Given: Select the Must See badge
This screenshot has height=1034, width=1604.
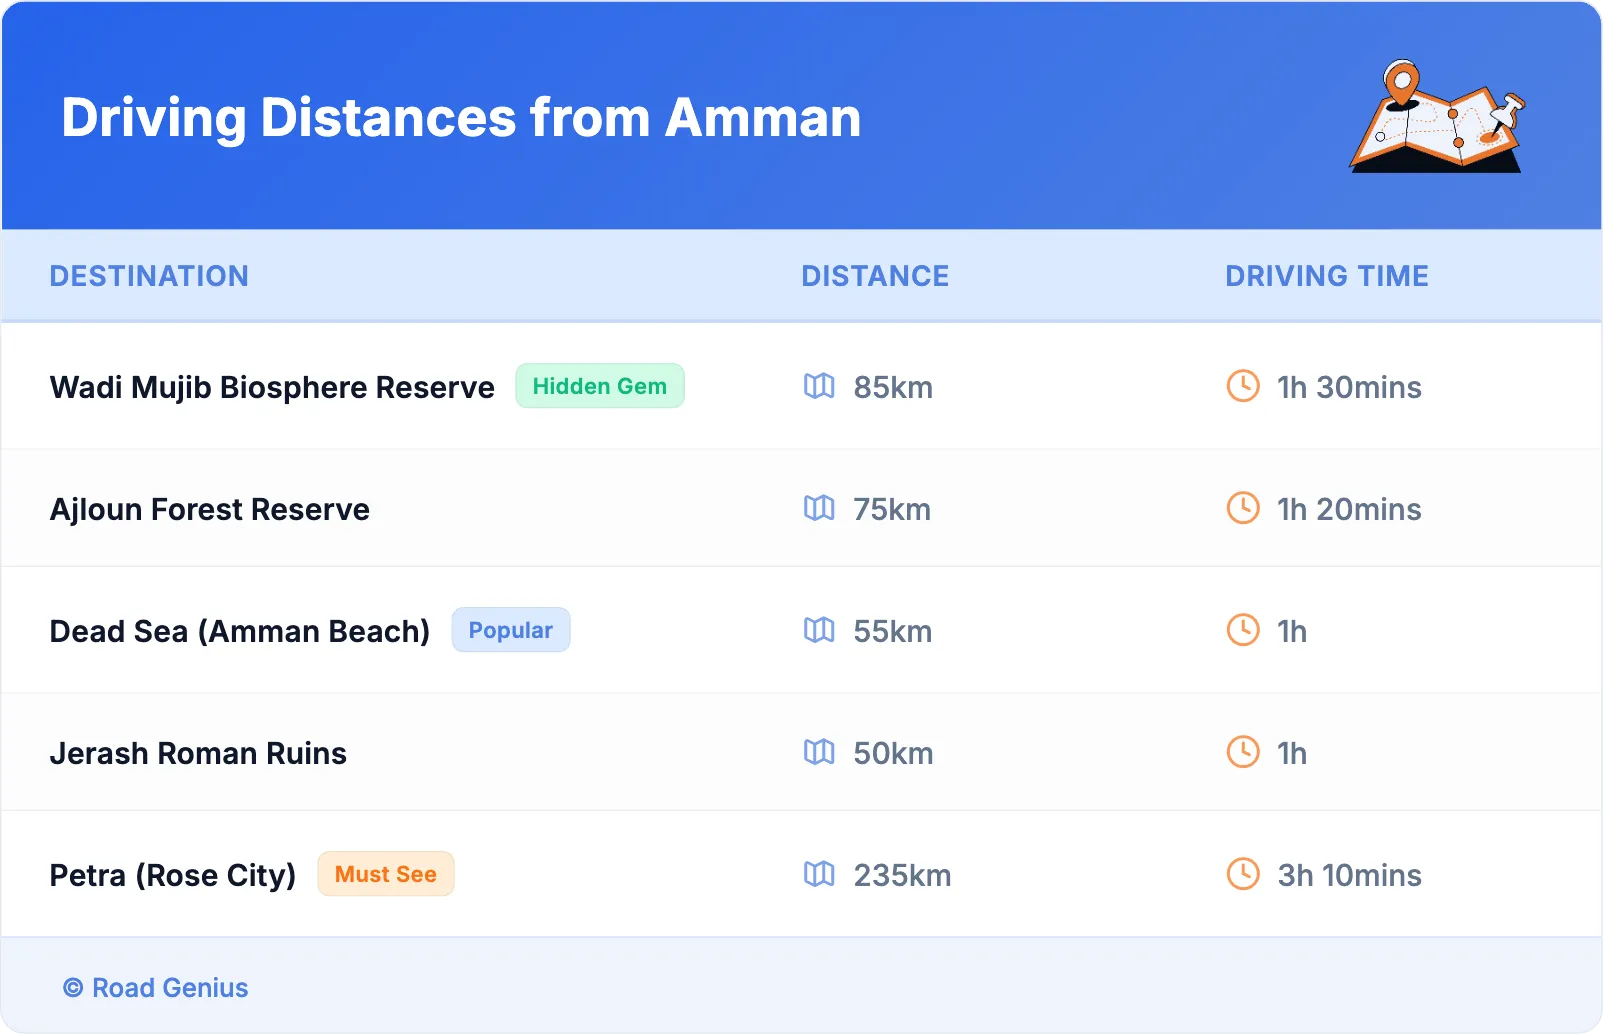Looking at the screenshot, I should [386, 874].
